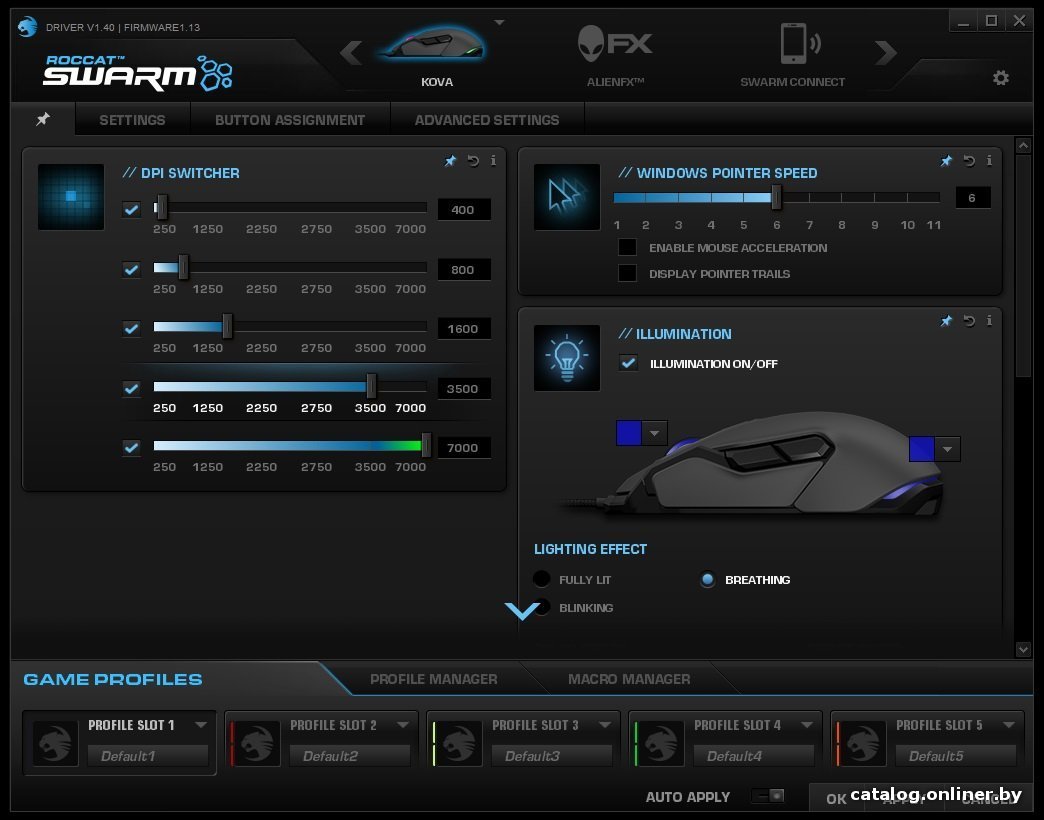Click the pointer speed value box
Screen dimensions: 1044x820
[x=972, y=198]
